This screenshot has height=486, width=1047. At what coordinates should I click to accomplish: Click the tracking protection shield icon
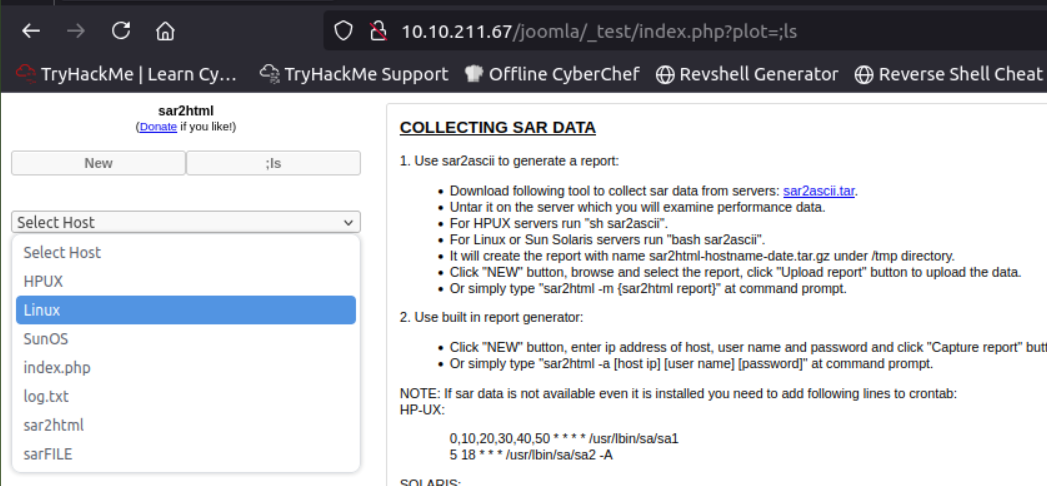tap(344, 31)
